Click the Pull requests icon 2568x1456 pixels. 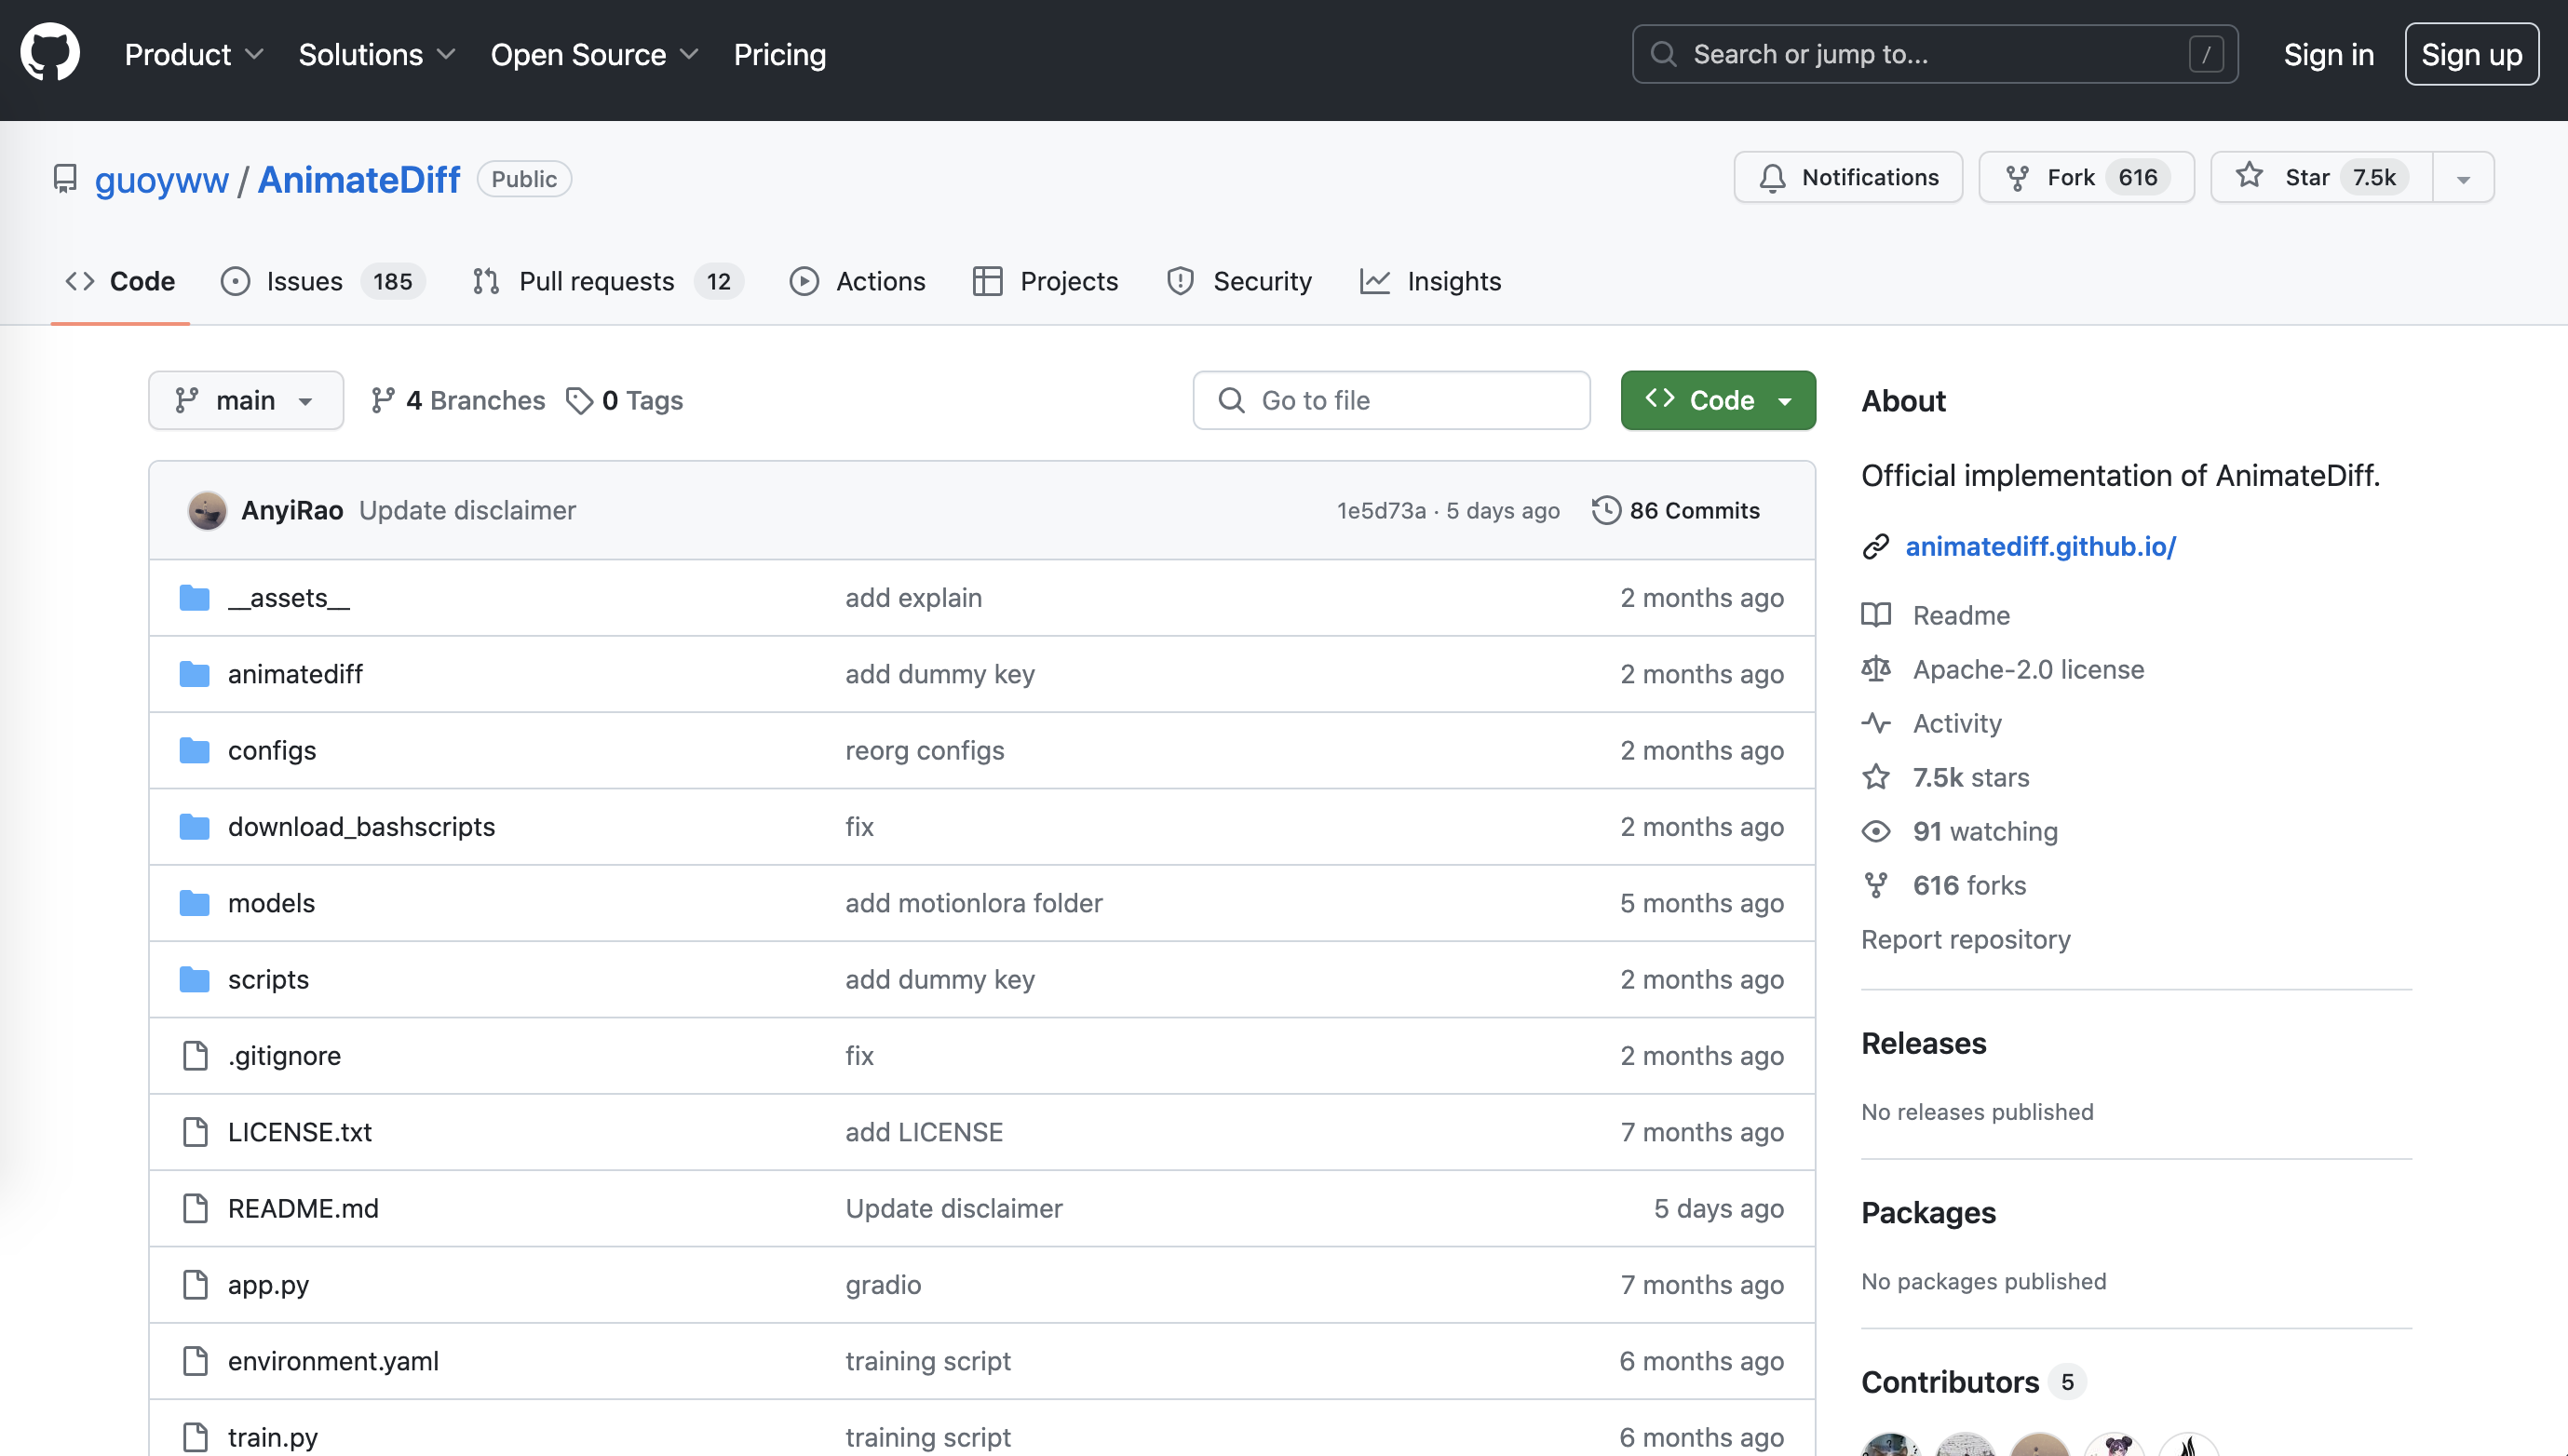485,280
